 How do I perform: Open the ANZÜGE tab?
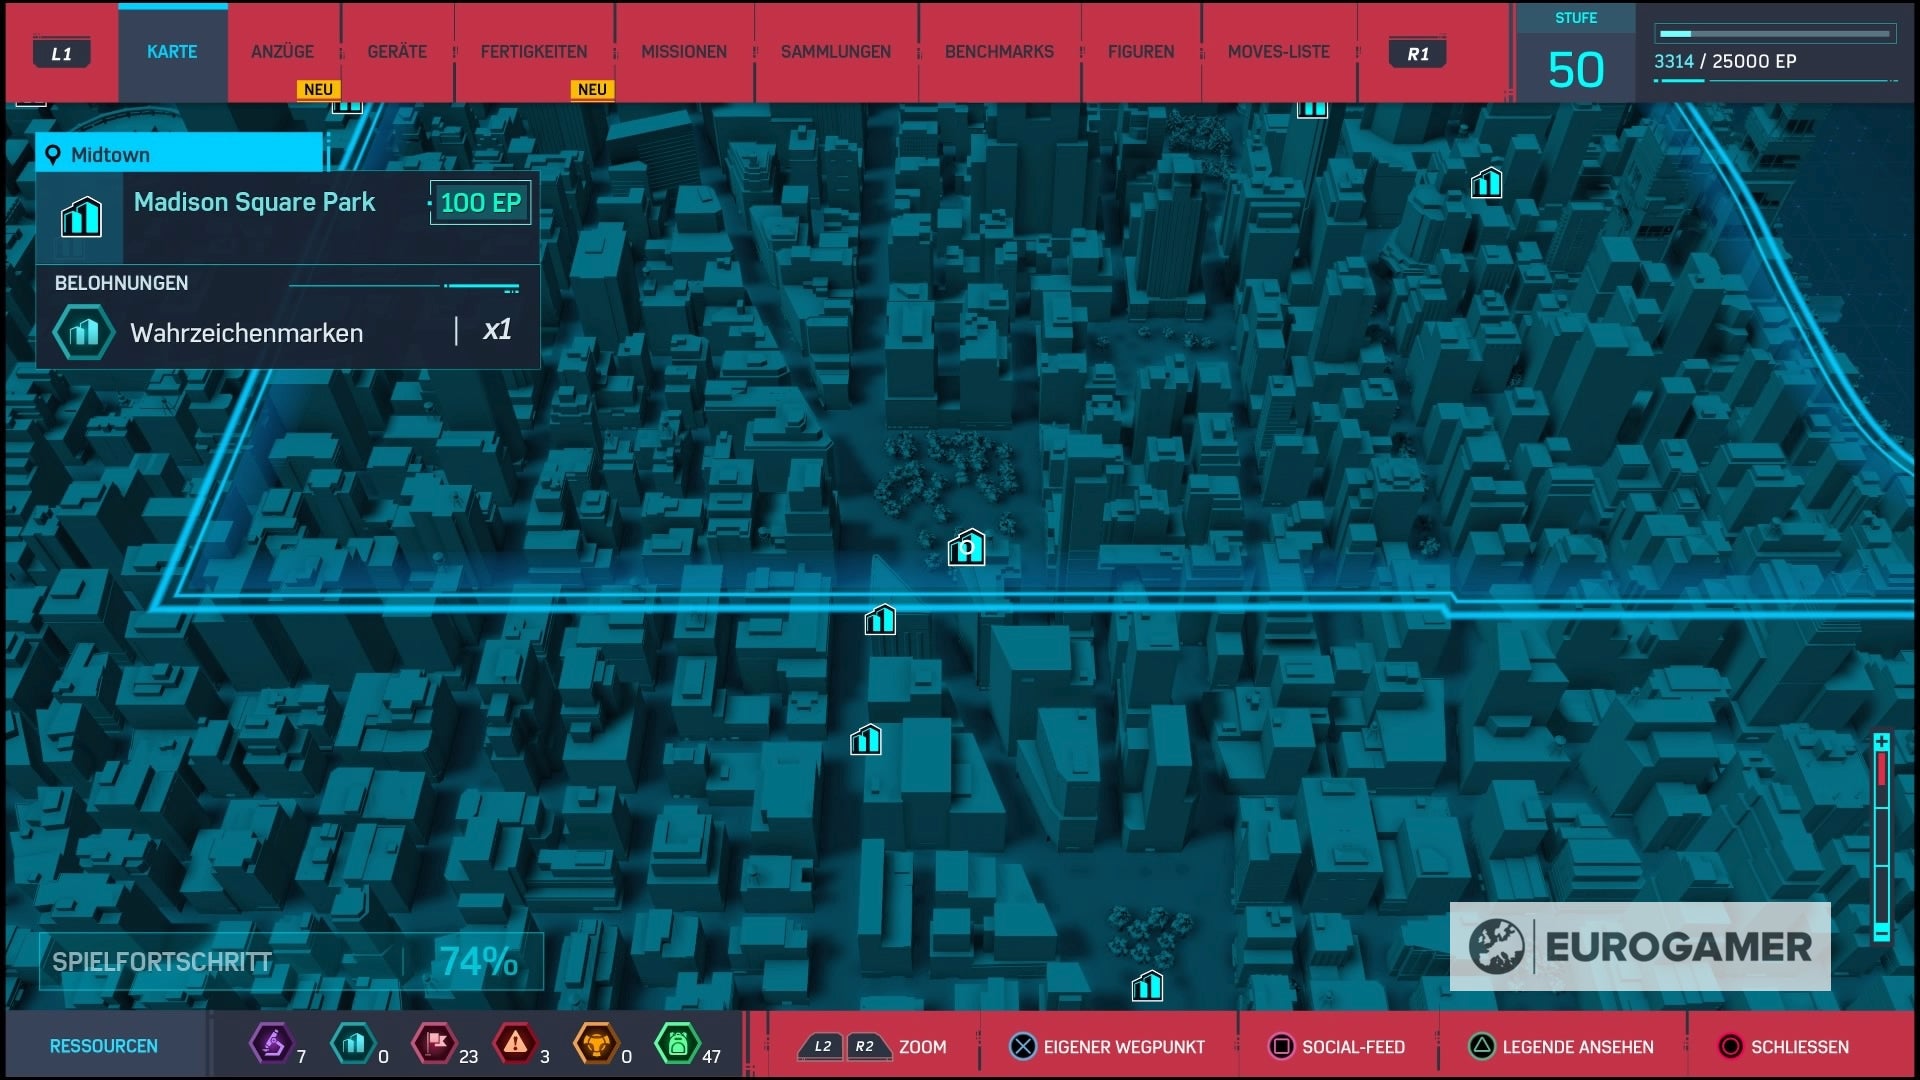282,52
